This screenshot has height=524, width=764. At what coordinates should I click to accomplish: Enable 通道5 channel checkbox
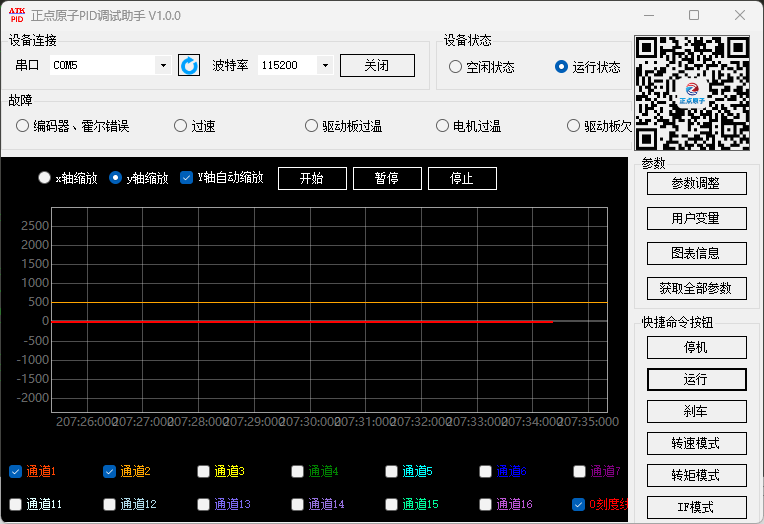(x=392, y=471)
